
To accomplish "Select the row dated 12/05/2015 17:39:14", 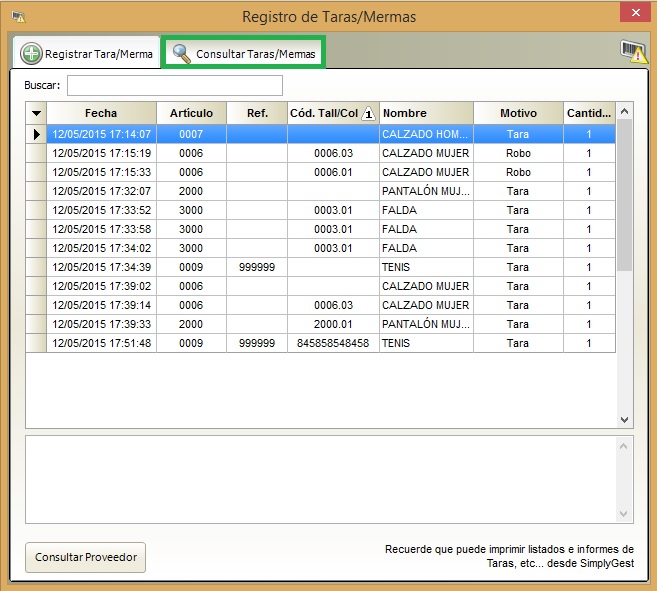I will (321, 305).
